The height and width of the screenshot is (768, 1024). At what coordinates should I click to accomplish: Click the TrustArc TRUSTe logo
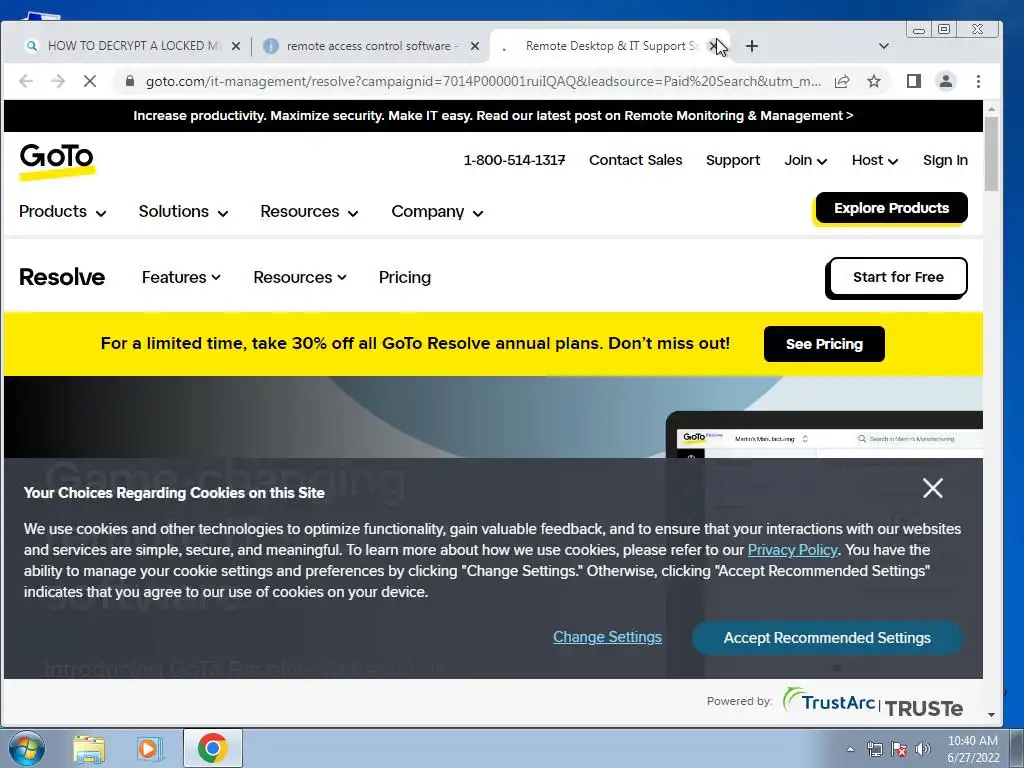pyautogui.click(x=873, y=703)
